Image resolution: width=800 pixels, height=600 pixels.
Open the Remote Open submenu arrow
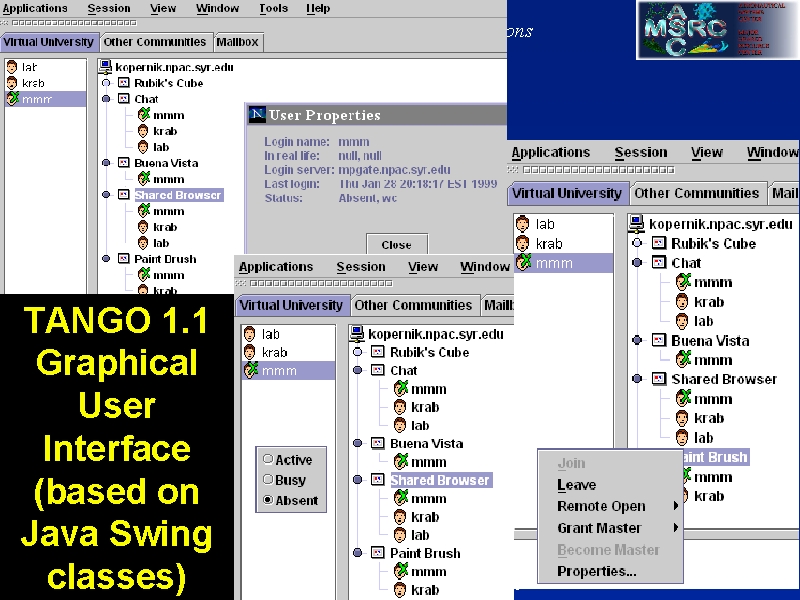tap(676, 506)
